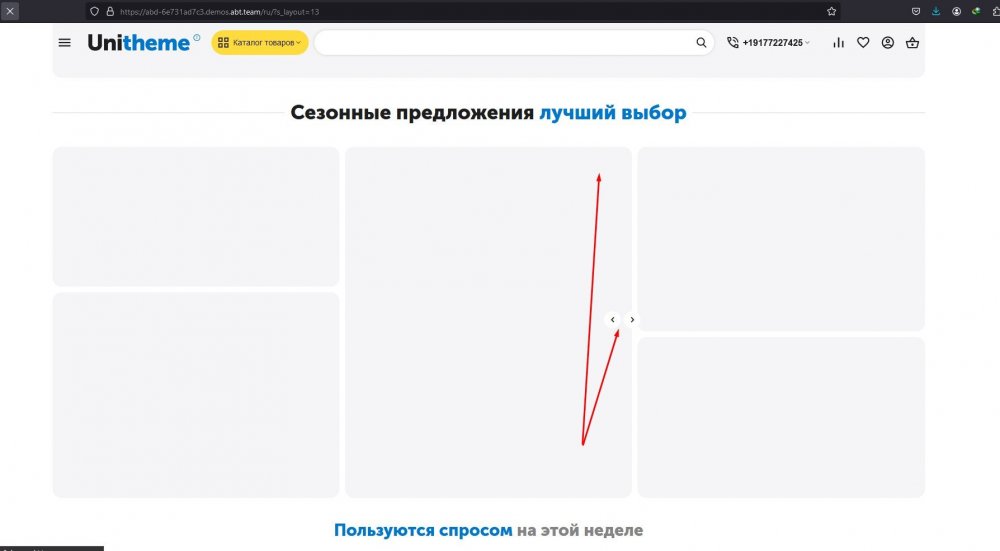Click the small info circle by the logo
This screenshot has height=551, width=1000.
pos(196,38)
